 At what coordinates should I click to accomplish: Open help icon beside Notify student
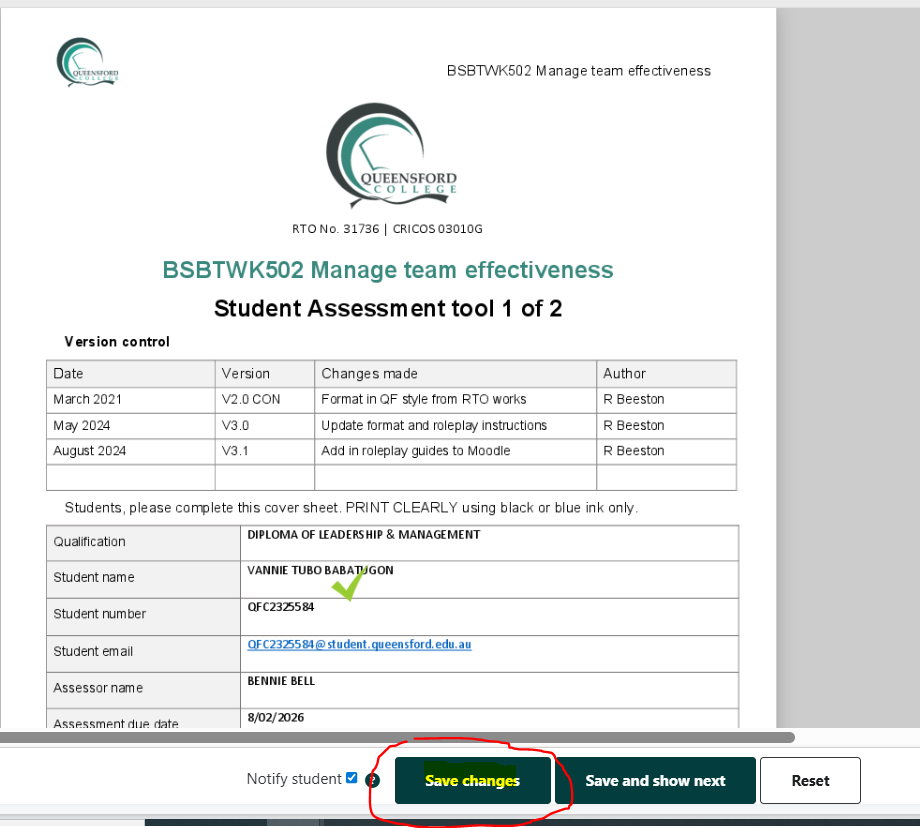click(x=372, y=780)
